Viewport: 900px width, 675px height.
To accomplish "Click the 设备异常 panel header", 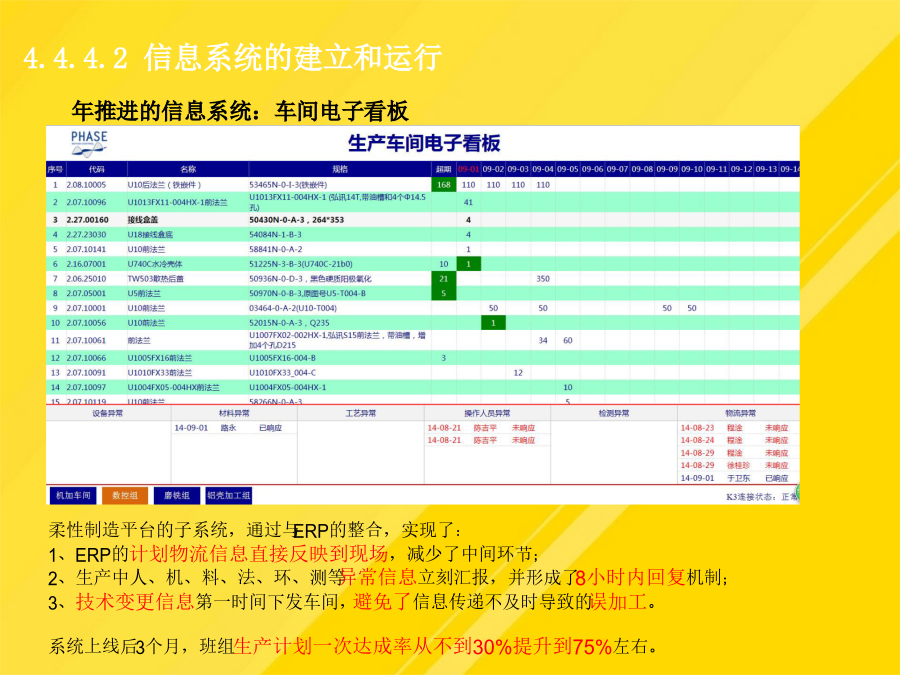I will click(x=107, y=413).
